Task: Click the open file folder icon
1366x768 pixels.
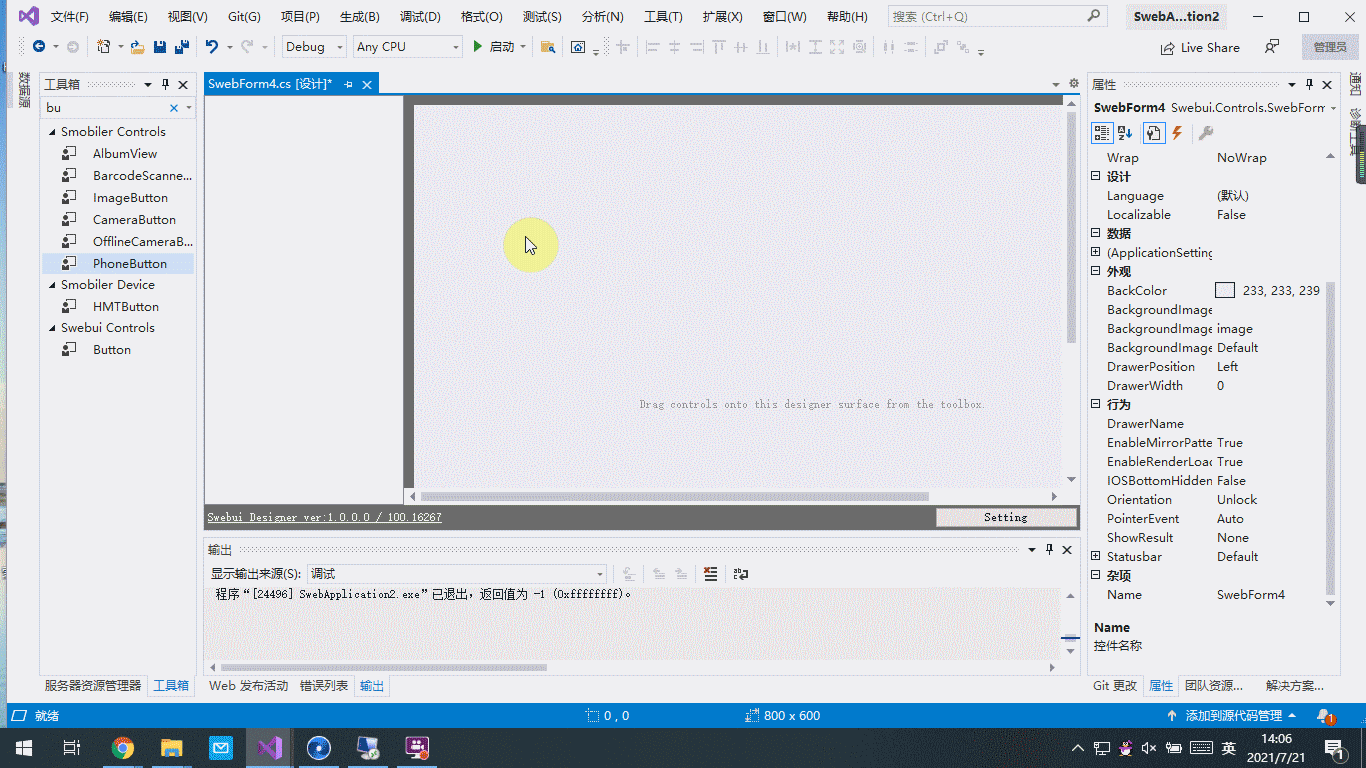Action: 137,47
